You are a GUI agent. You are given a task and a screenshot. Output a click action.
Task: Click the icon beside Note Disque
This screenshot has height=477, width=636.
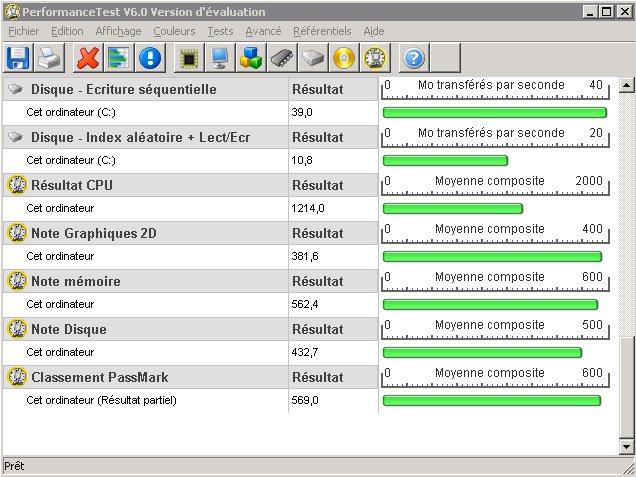click(17, 329)
